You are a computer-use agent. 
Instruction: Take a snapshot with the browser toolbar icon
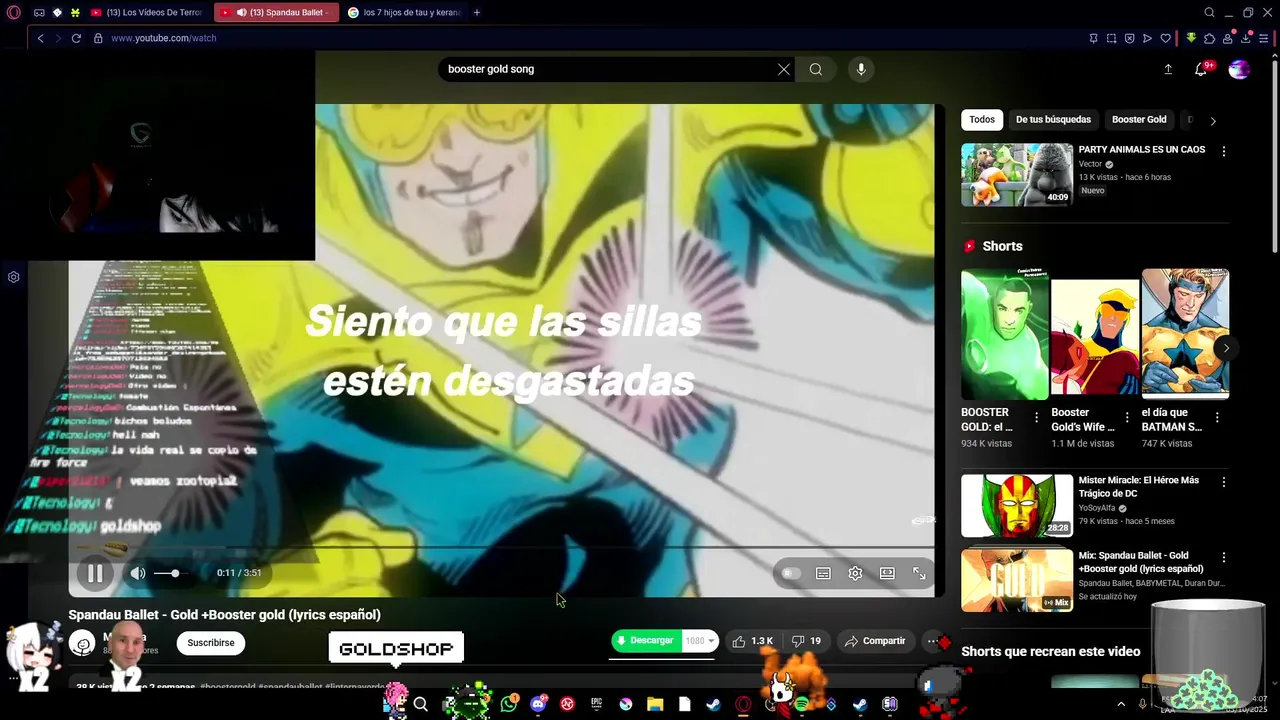[x=1111, y=38]
